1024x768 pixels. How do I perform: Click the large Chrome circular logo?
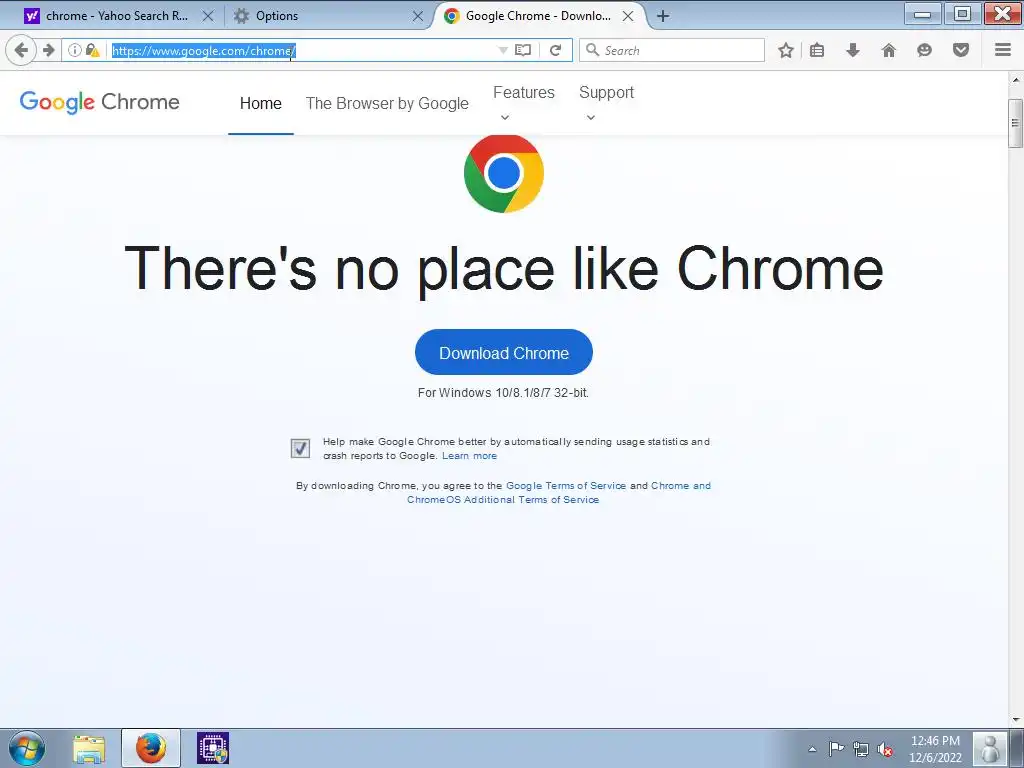(504, 174)
